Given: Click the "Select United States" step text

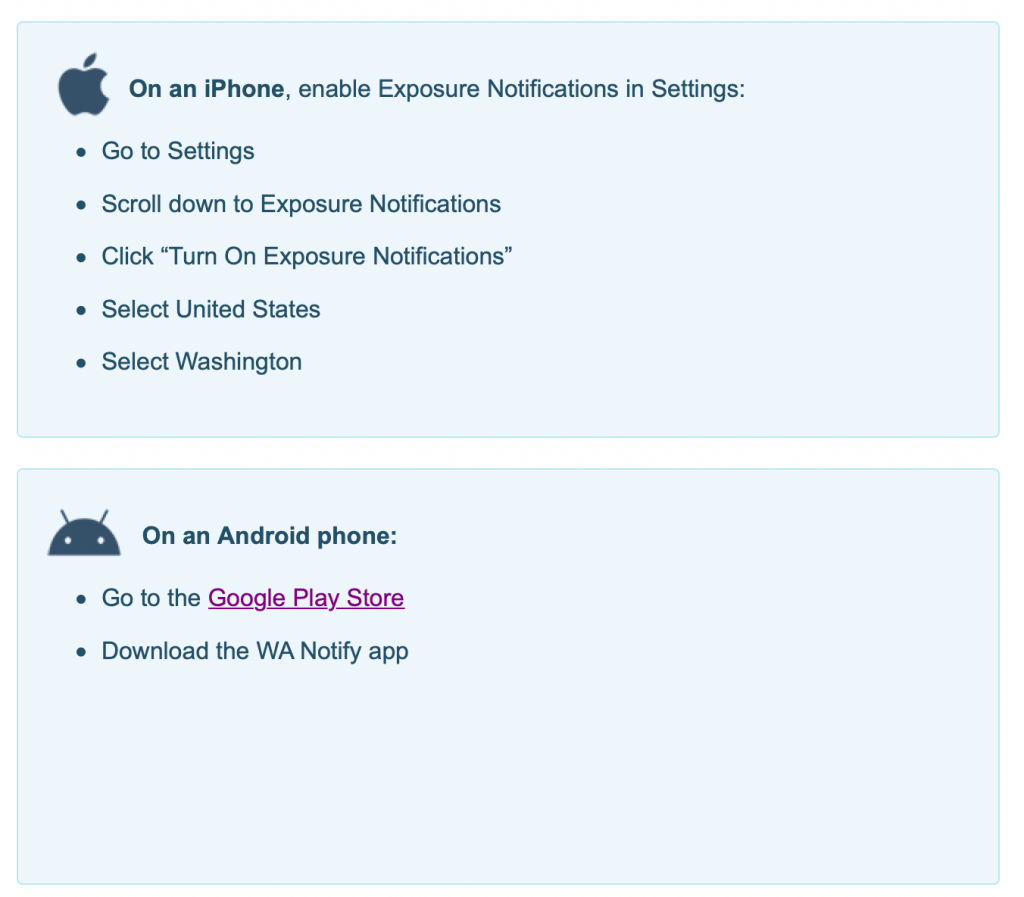Looking at the screenshot, I should pyautogui.click(x=211, y=309).
